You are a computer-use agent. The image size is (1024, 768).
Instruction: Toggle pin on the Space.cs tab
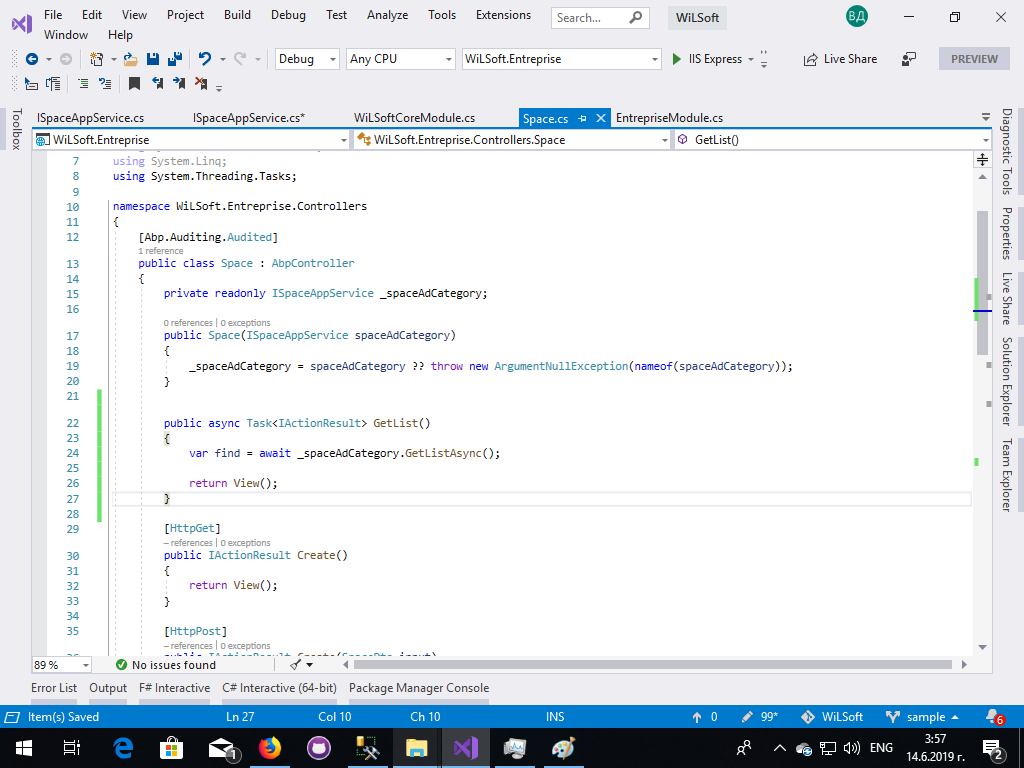pyautogui.click(x=582, y=118)
